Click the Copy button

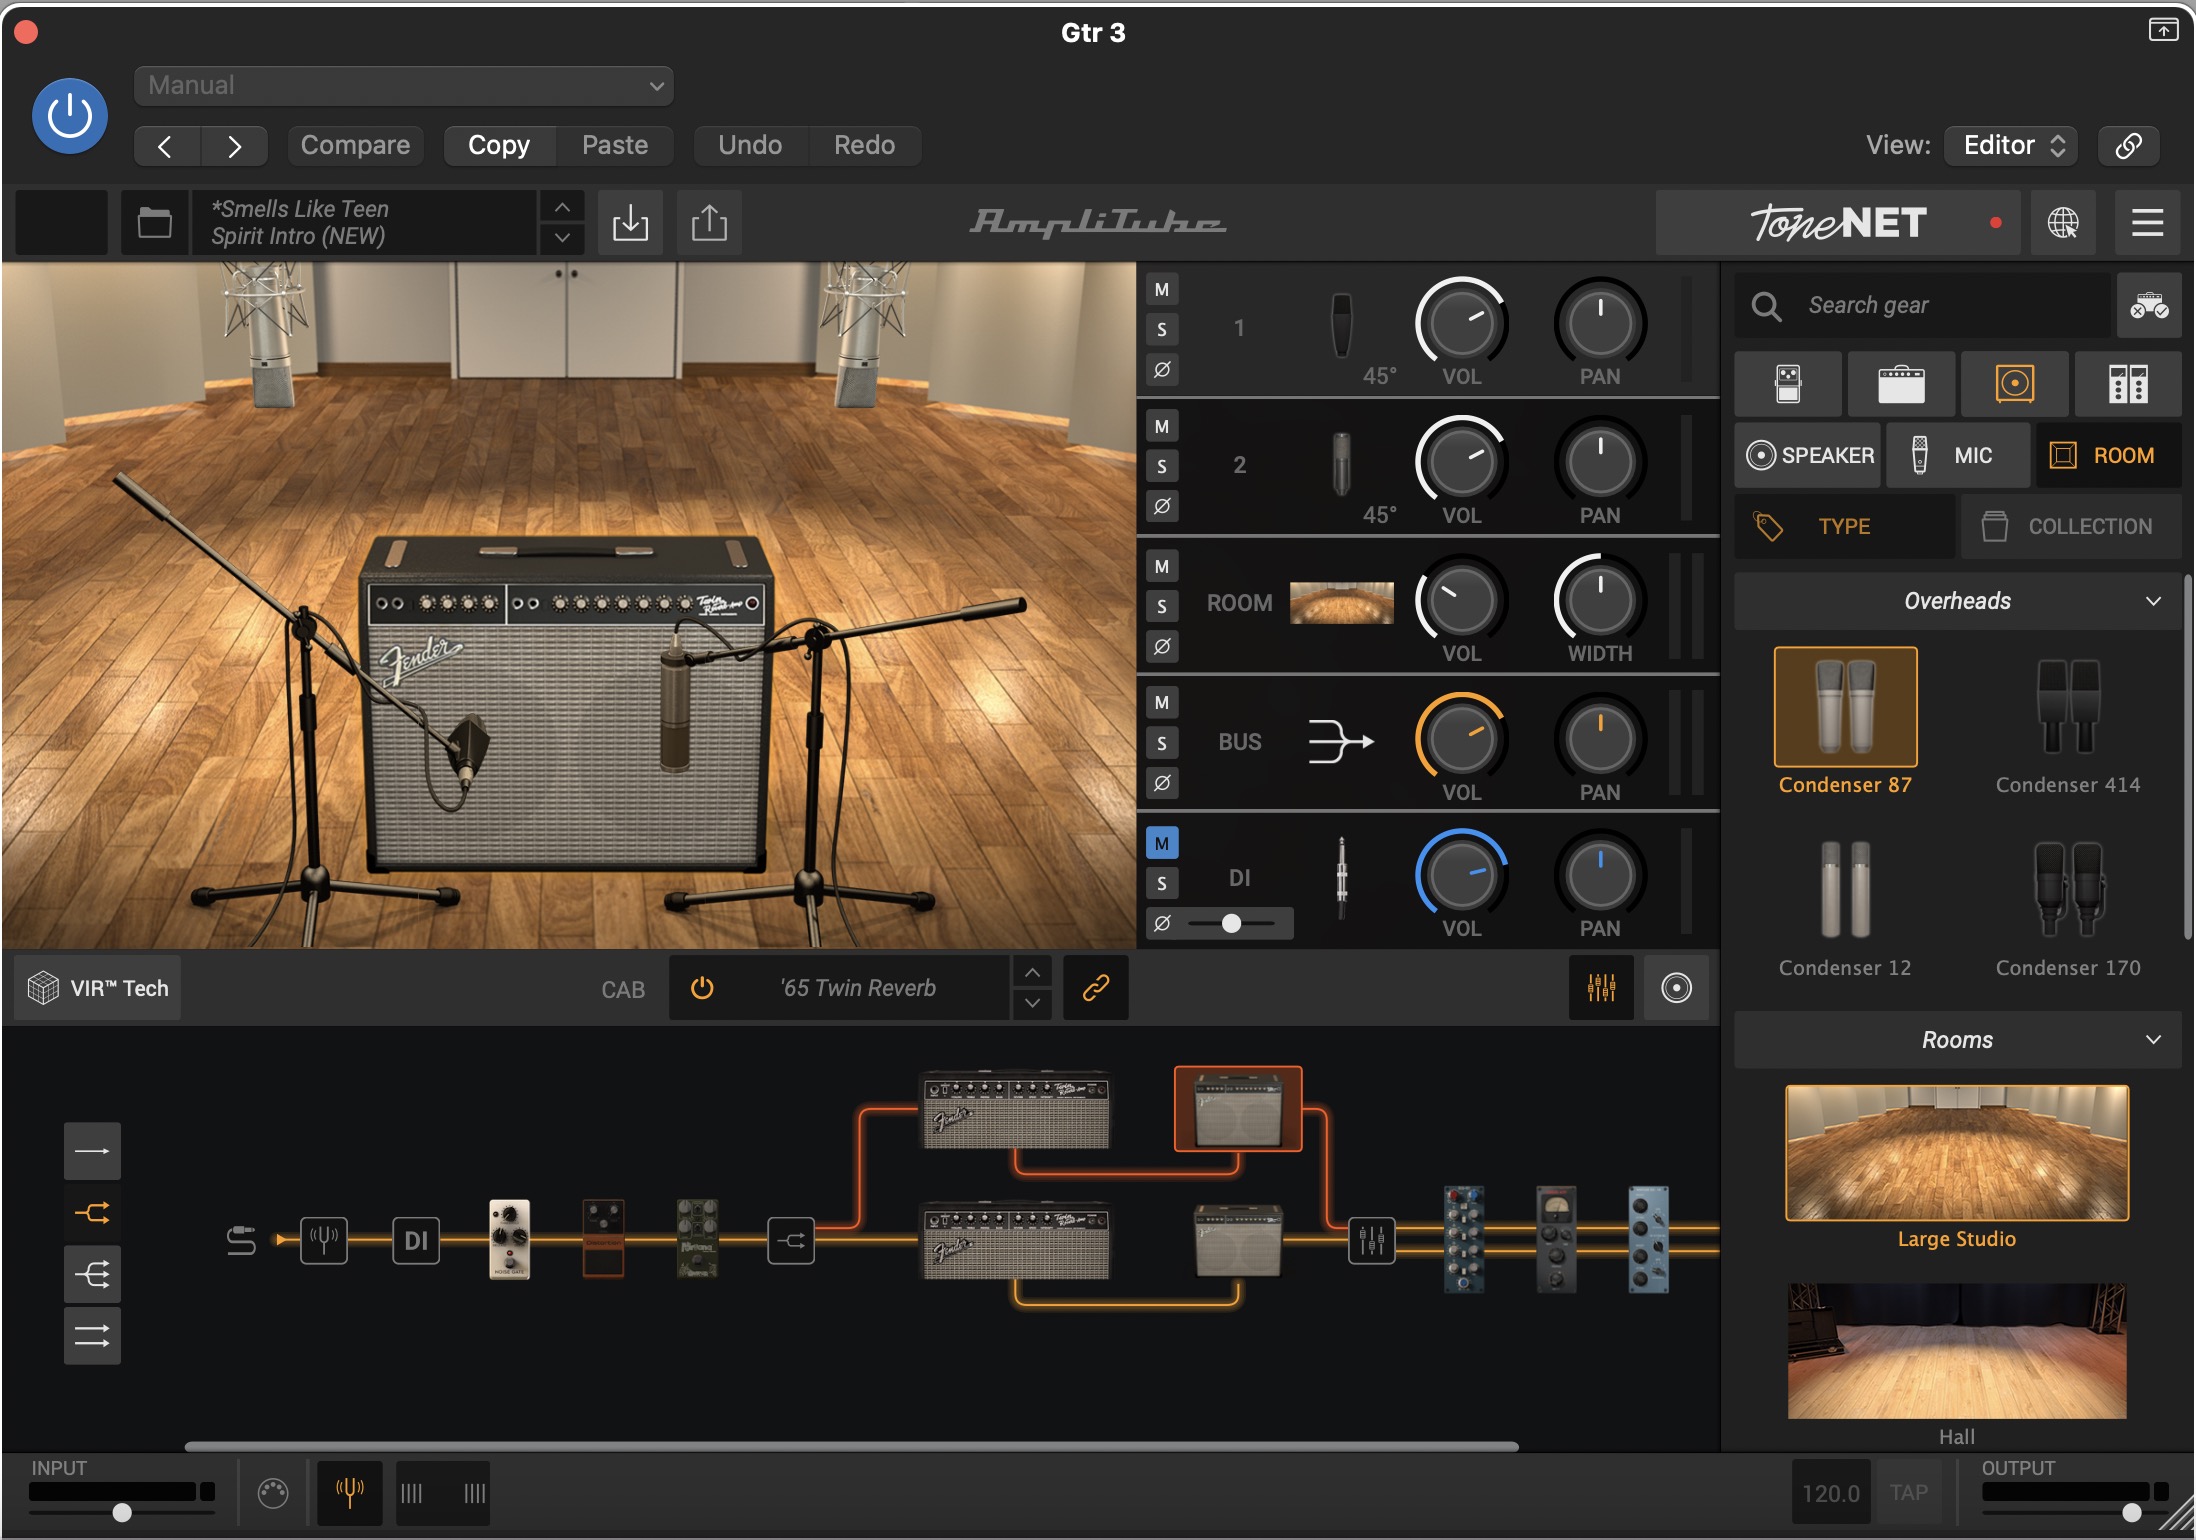tap(499, 146)
